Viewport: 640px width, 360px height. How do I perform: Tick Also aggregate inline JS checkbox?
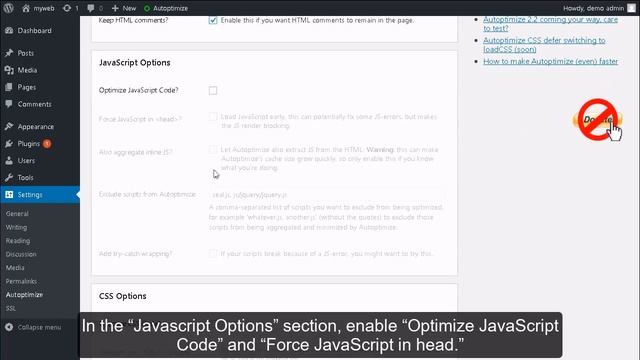click(x=213, y=150)
